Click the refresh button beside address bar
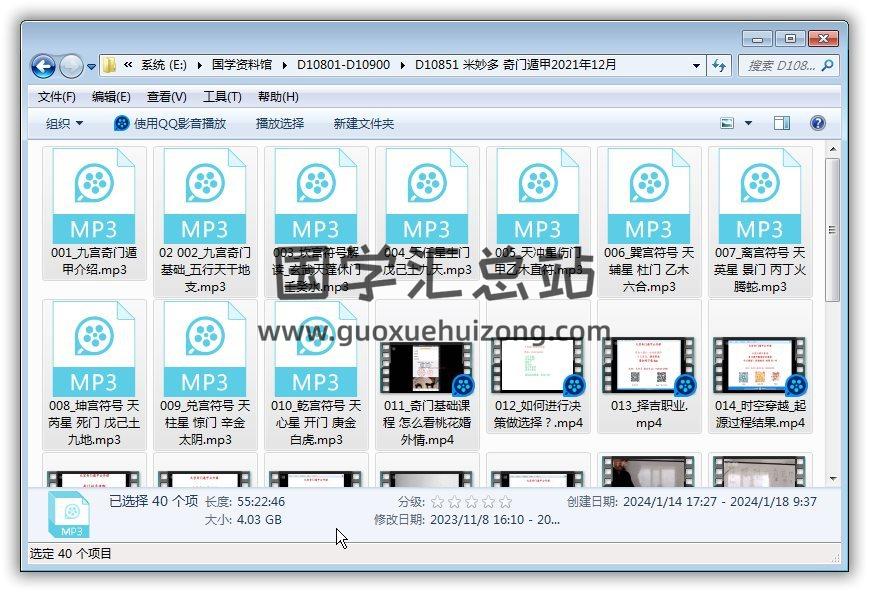 pyautogui.click(x=719, y=66)
